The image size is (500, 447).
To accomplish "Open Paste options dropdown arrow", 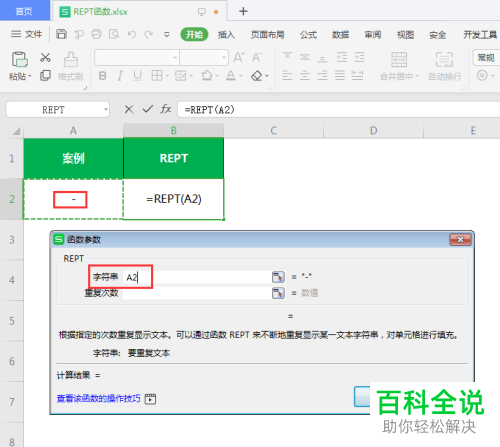I will [30, 76].
